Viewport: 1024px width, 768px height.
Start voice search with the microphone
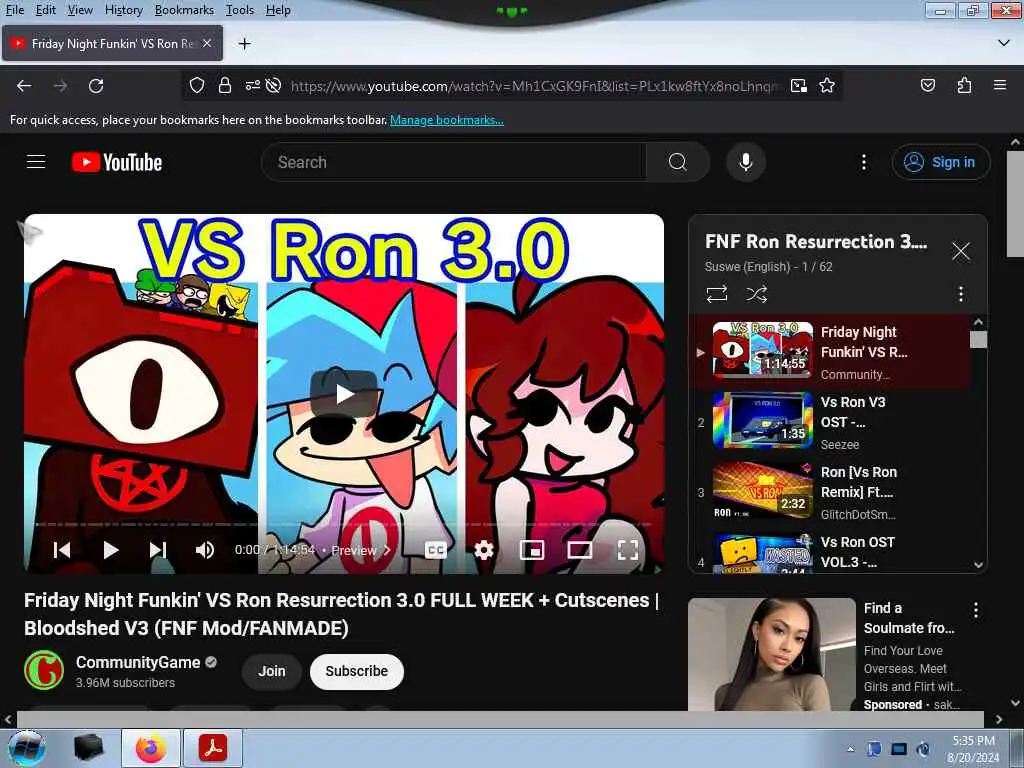[x=745, y=162]
